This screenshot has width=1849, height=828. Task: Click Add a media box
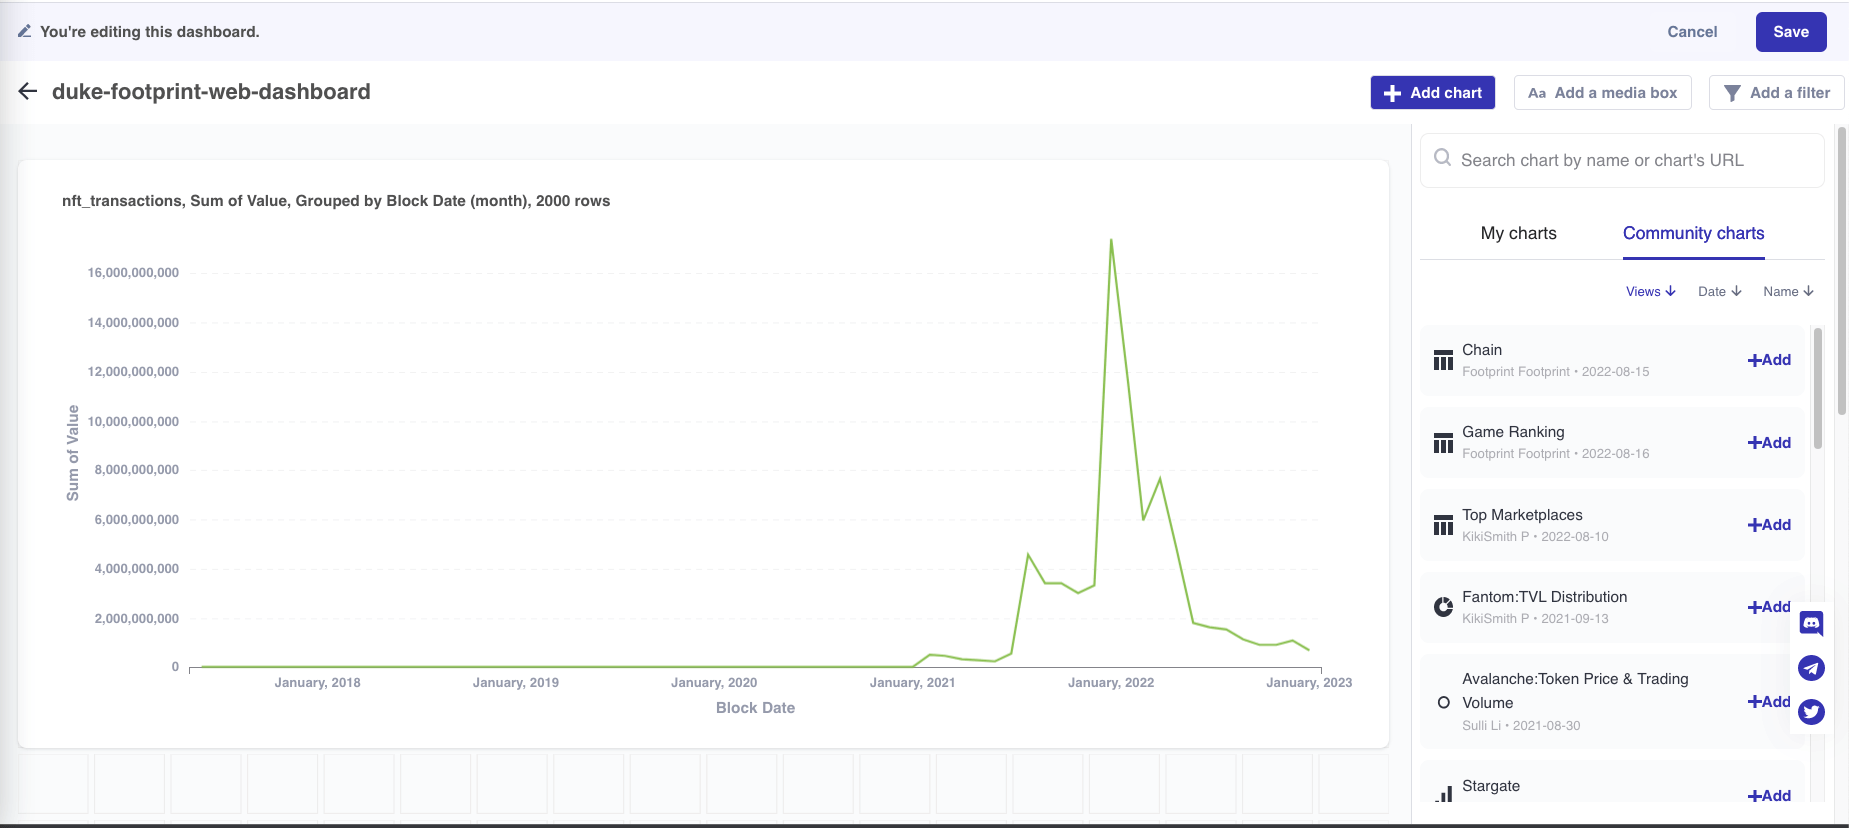click(1602, 92)
